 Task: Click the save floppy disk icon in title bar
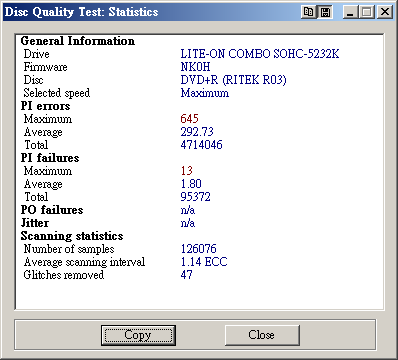click(325, 12)
